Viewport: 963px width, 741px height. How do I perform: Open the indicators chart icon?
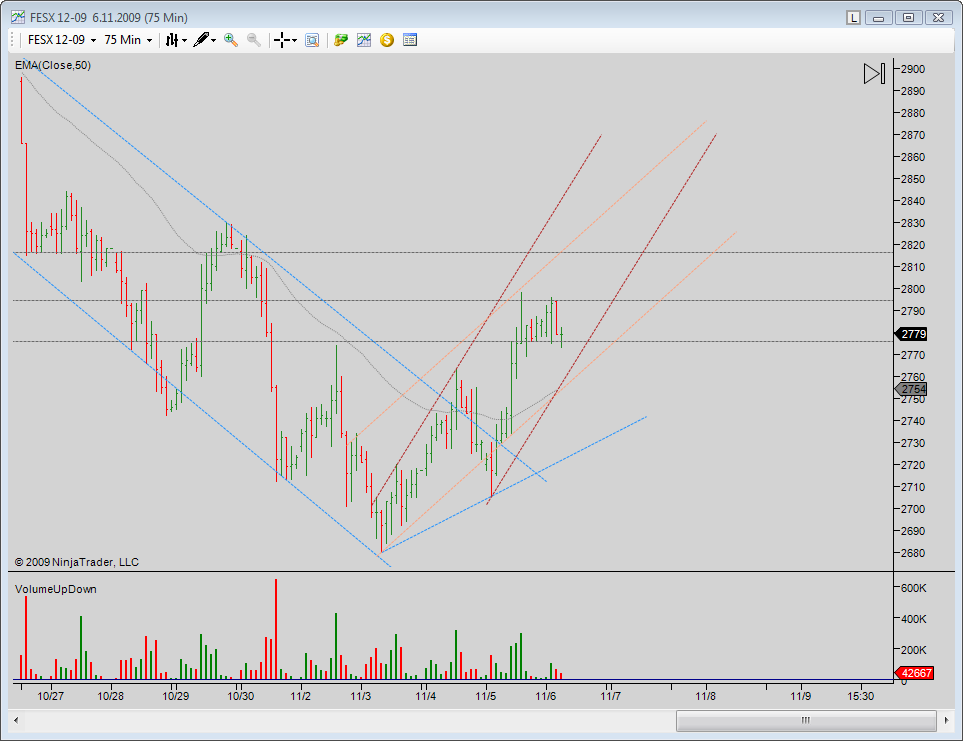click(x=364, y=40)
